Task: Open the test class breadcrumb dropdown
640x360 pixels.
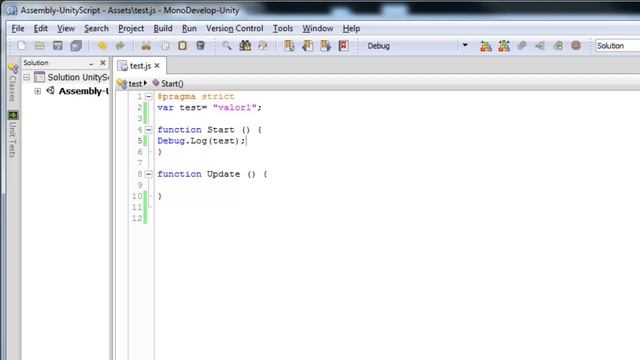Action: [132, 84]
